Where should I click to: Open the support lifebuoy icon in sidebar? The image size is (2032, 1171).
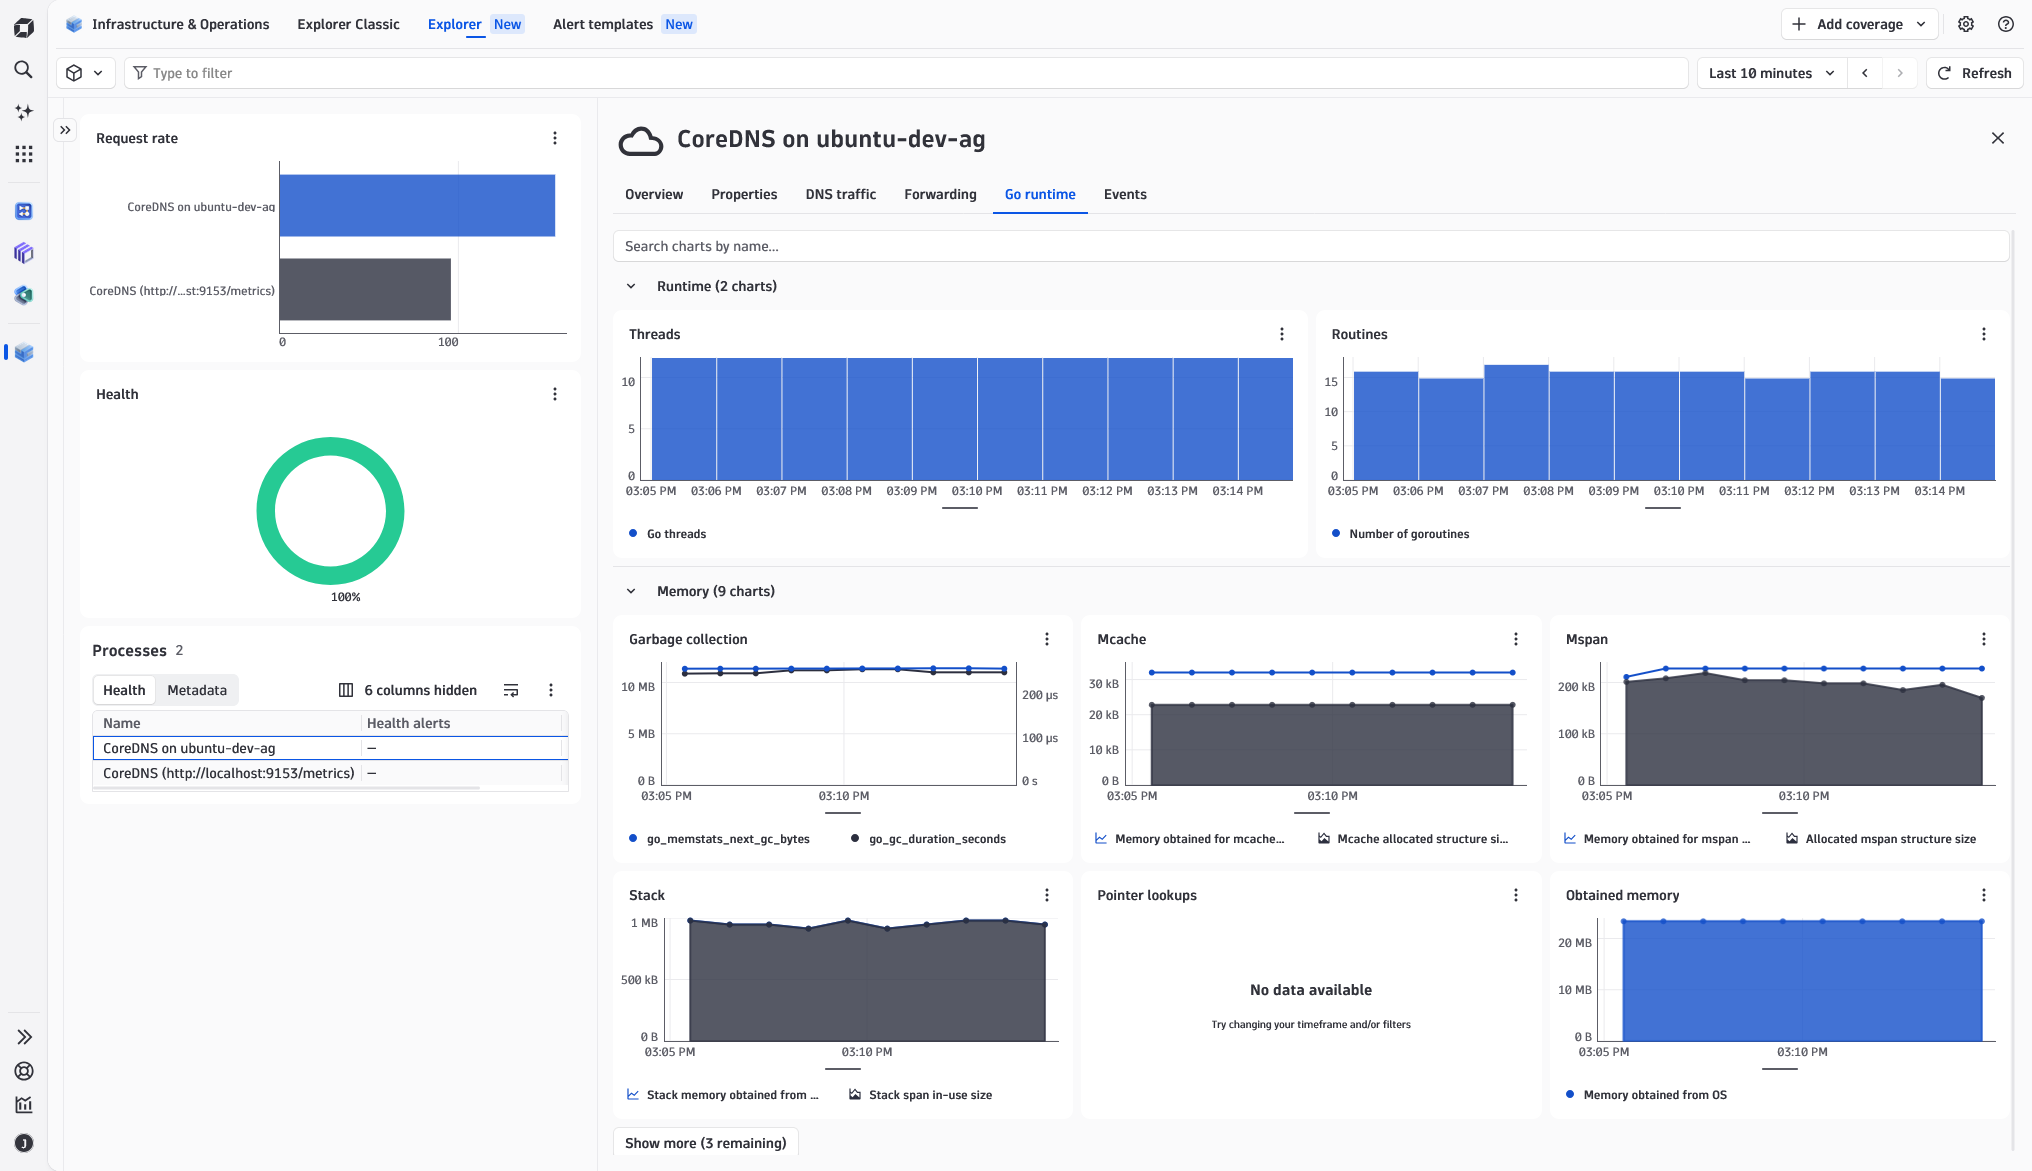tap(24, 1071)
